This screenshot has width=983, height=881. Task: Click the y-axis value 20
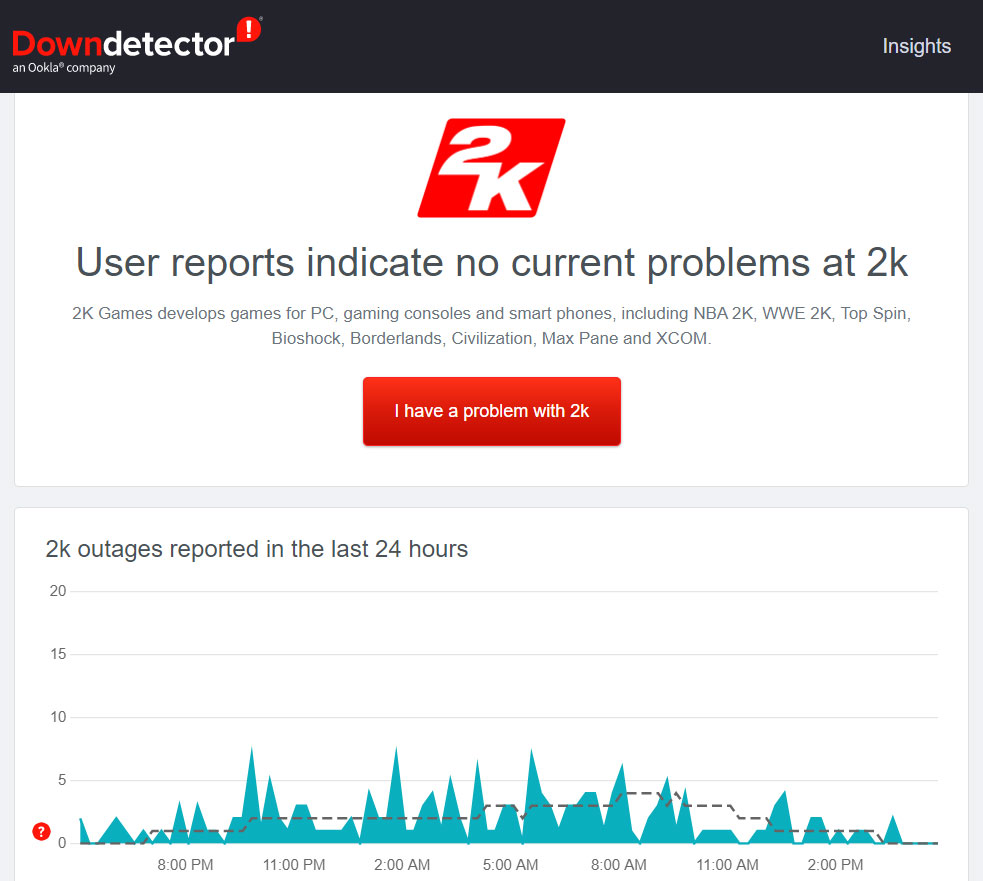click(58, 591)
